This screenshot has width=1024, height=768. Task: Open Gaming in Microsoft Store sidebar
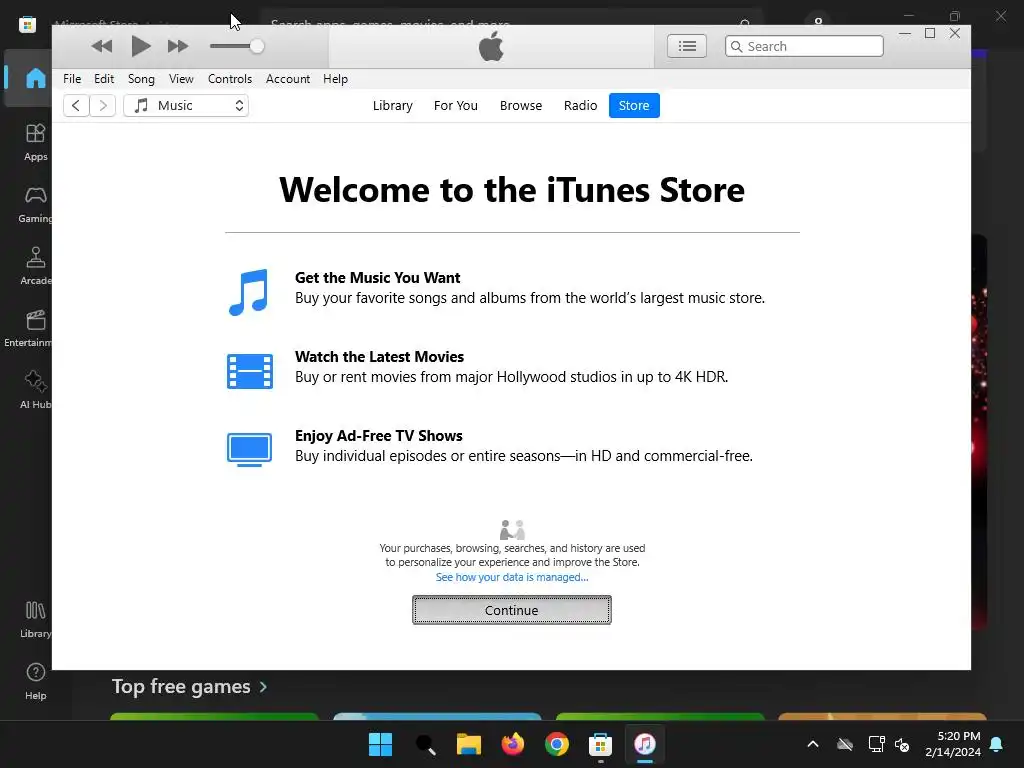[x=35, y=204]
